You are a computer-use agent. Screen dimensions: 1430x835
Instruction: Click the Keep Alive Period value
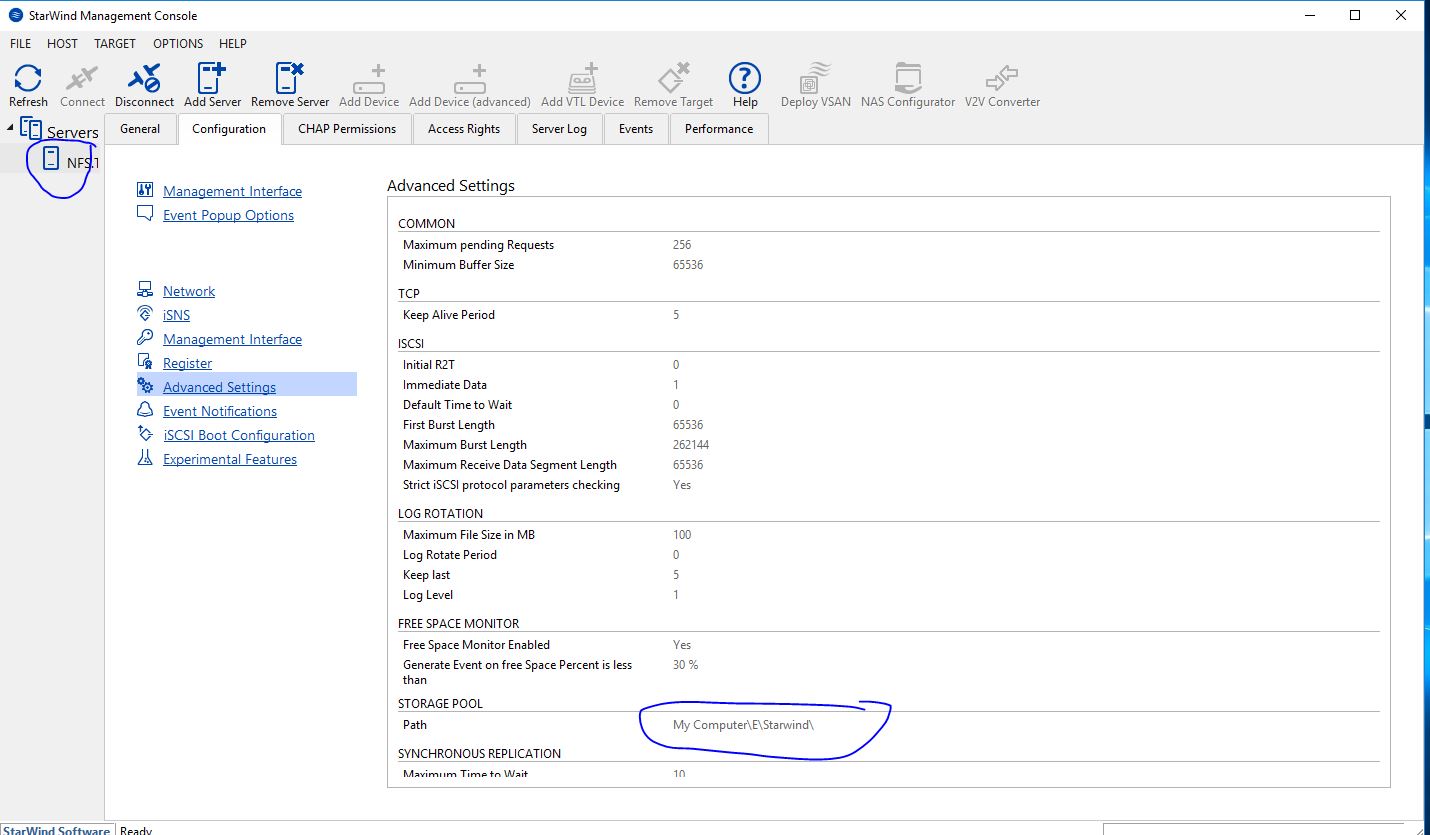point(676,315)
